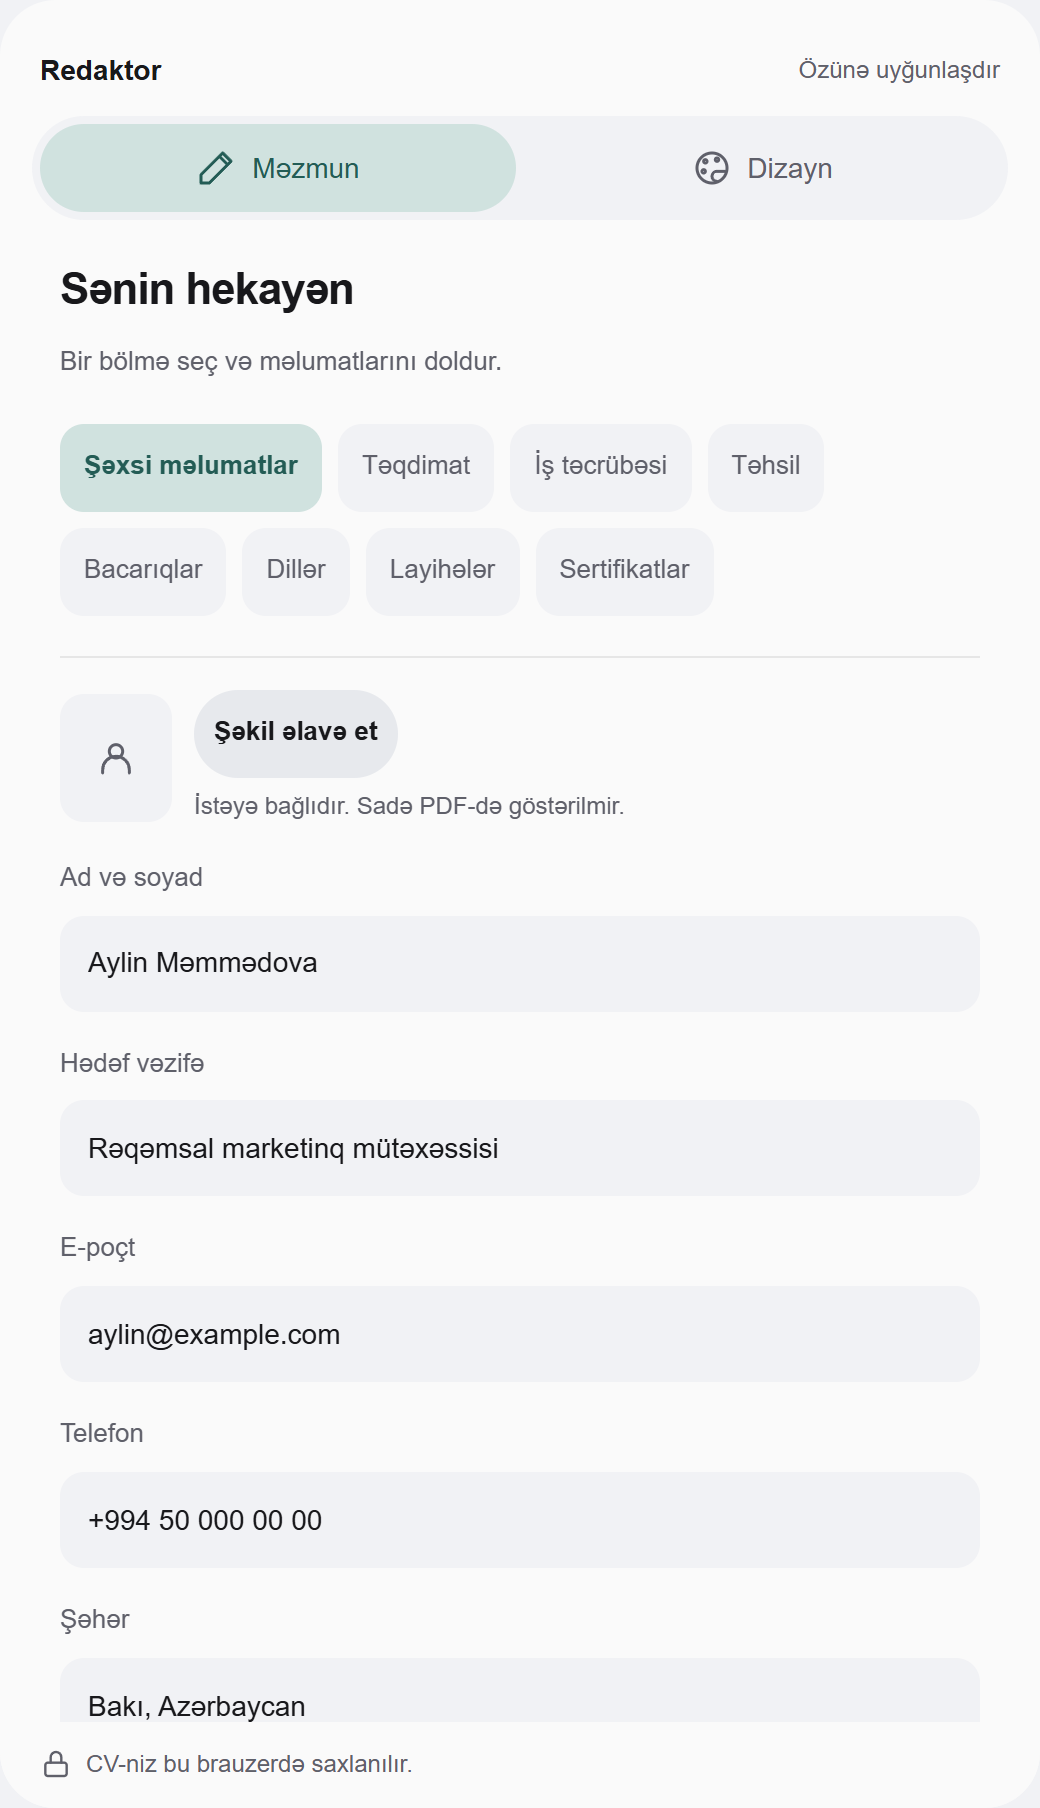Click the Hədəf vəzifə label

132,1063
